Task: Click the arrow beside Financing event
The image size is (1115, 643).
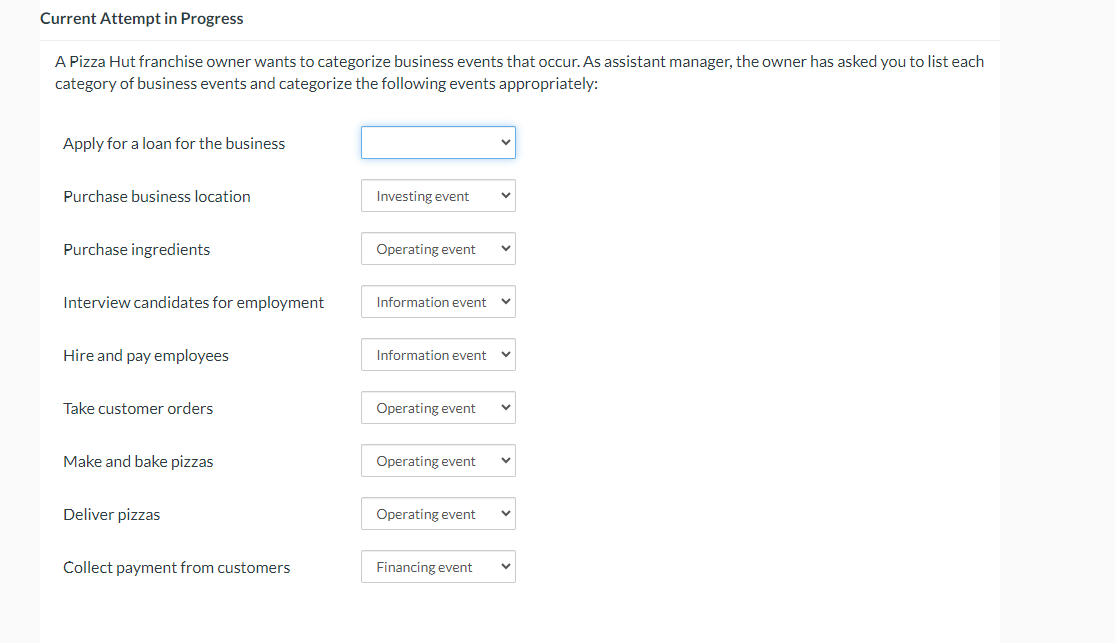Action: pyautogui.click(x=505, y=566)
